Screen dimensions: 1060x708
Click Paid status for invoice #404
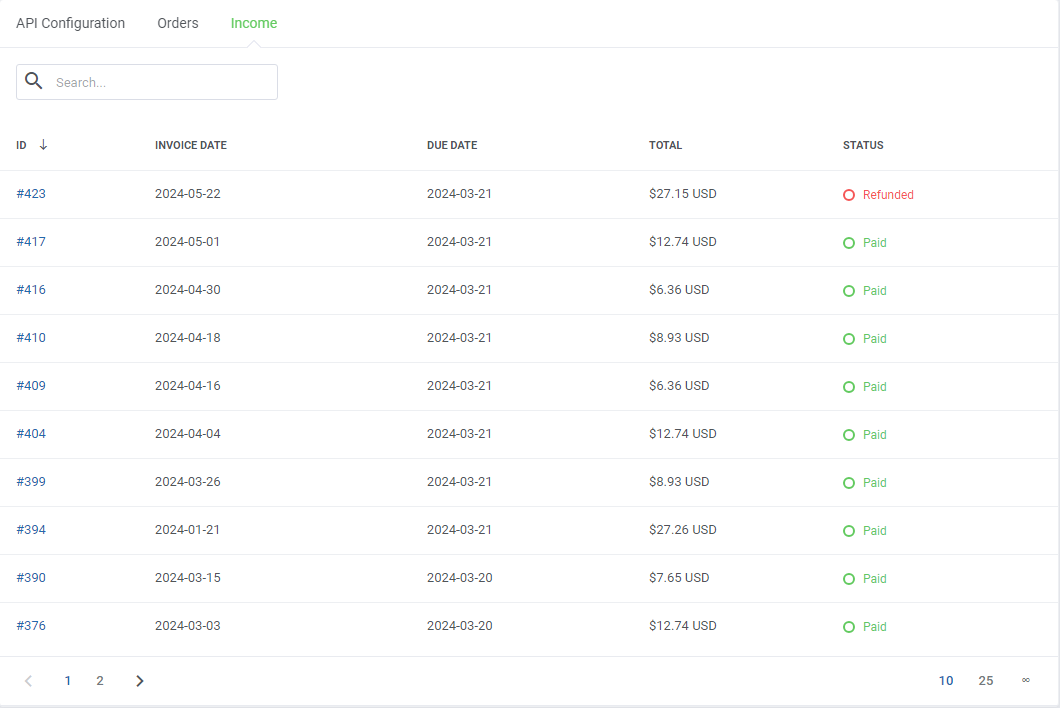click(x=875, y=435)
